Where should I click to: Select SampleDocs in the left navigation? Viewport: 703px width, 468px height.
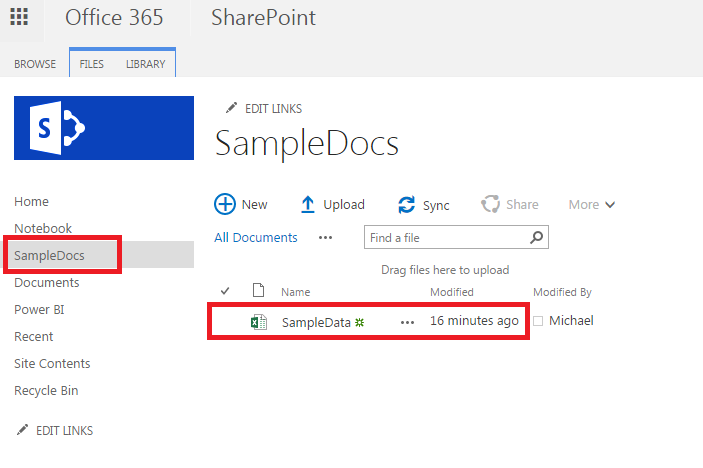coord(49,255)
